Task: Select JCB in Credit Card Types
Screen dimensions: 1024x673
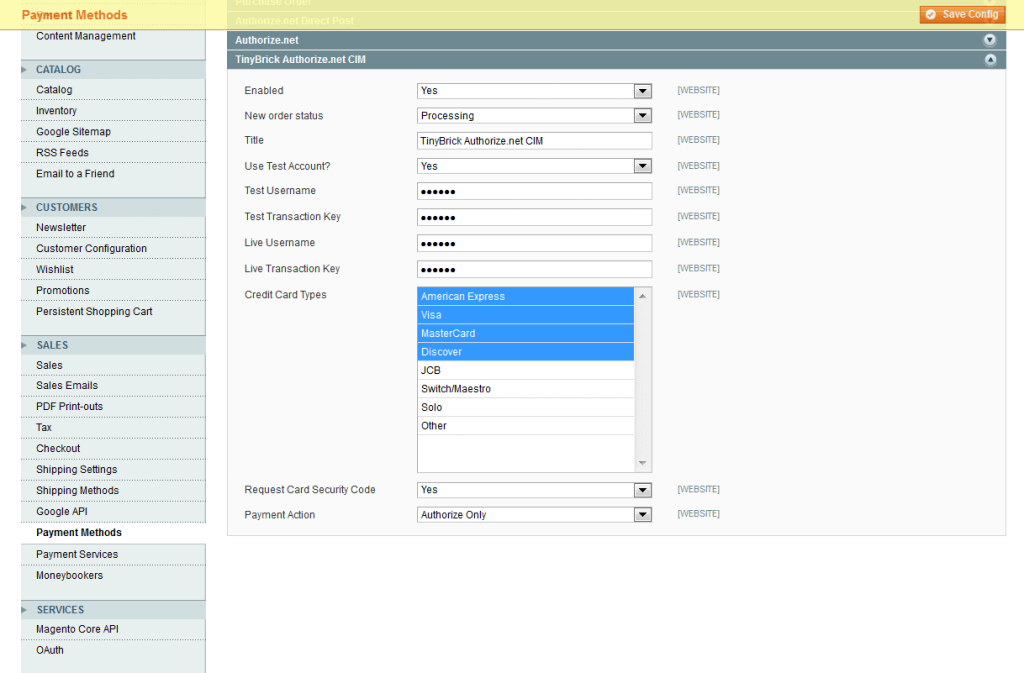Action: coord(525,370)
